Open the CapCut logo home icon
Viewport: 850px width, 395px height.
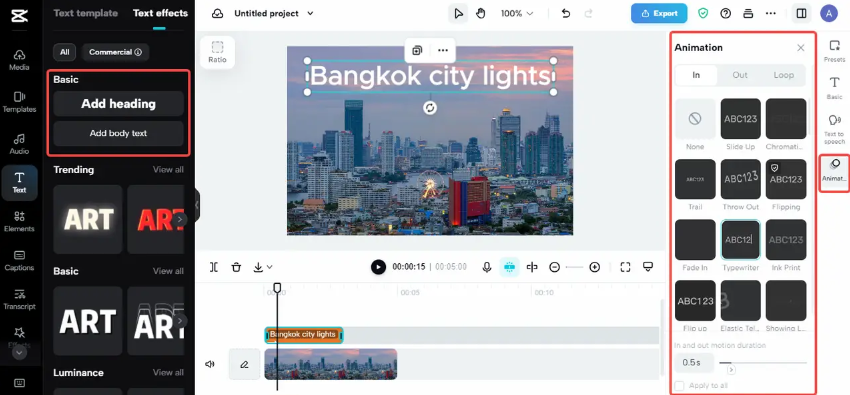19,16
